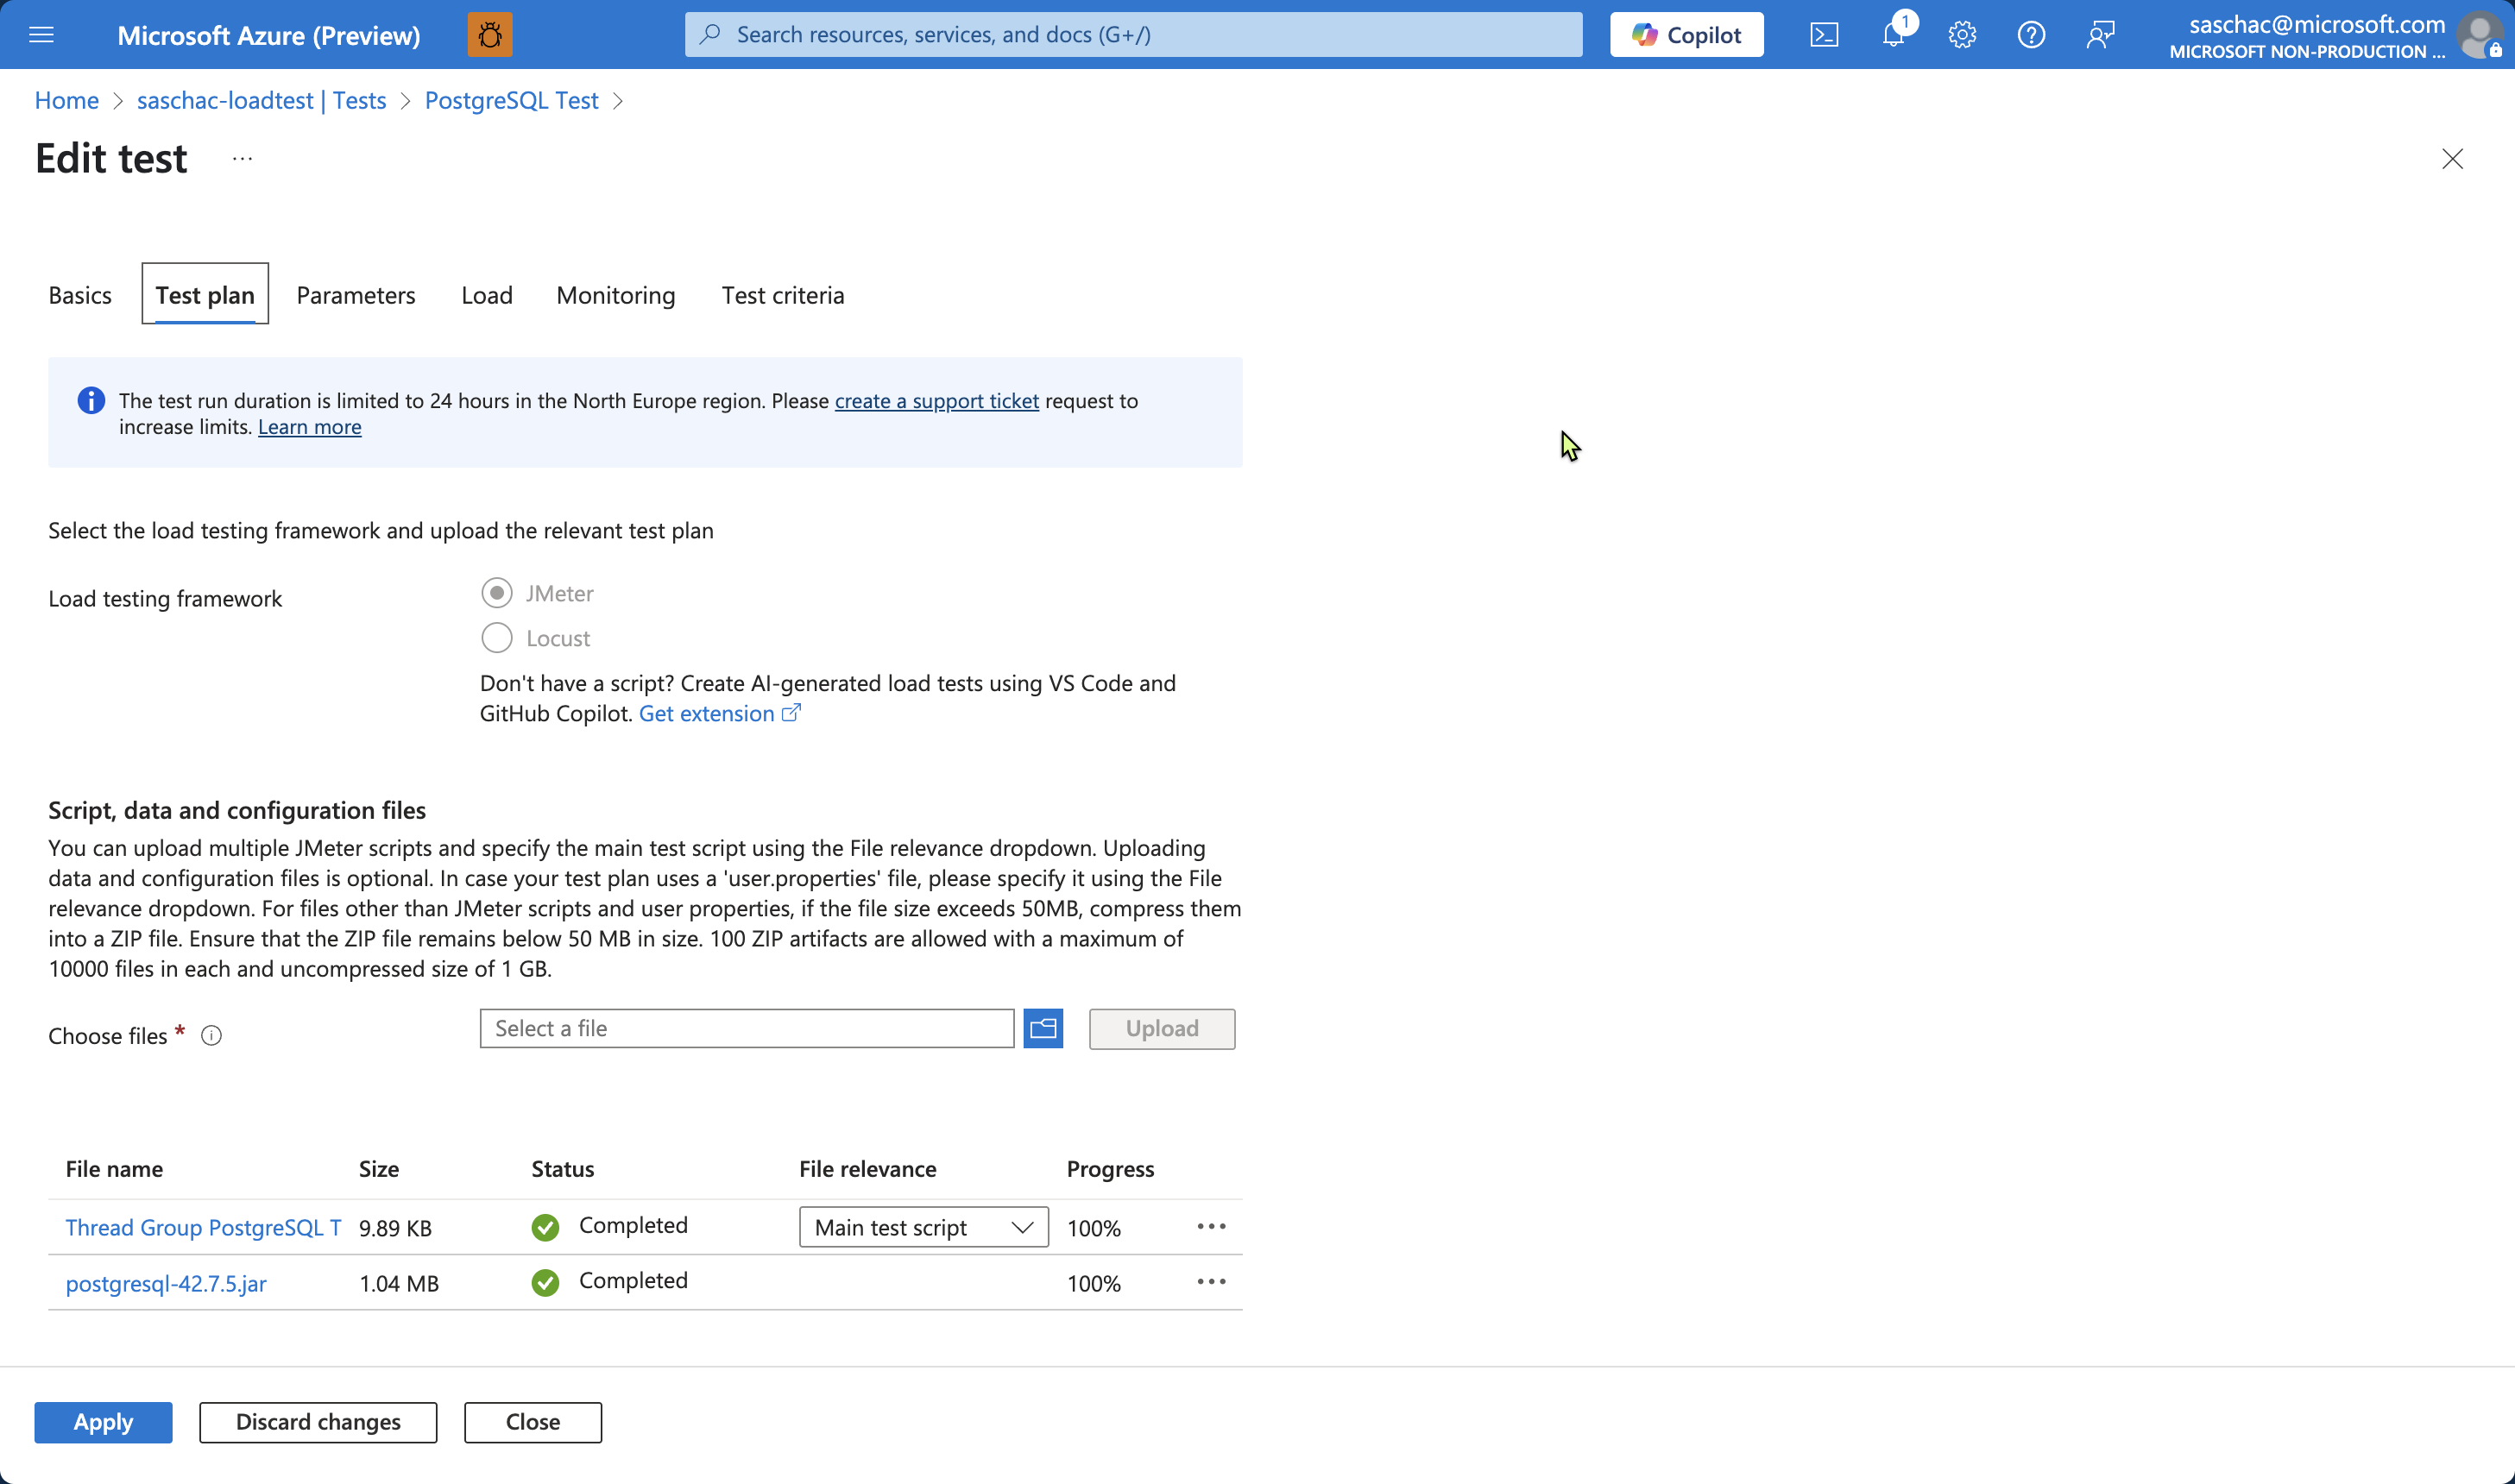Viewport: 2515px width, 1484px height.
Task: Click the Upload button
Action: pyautogui.click(x=1162, y=1029)
